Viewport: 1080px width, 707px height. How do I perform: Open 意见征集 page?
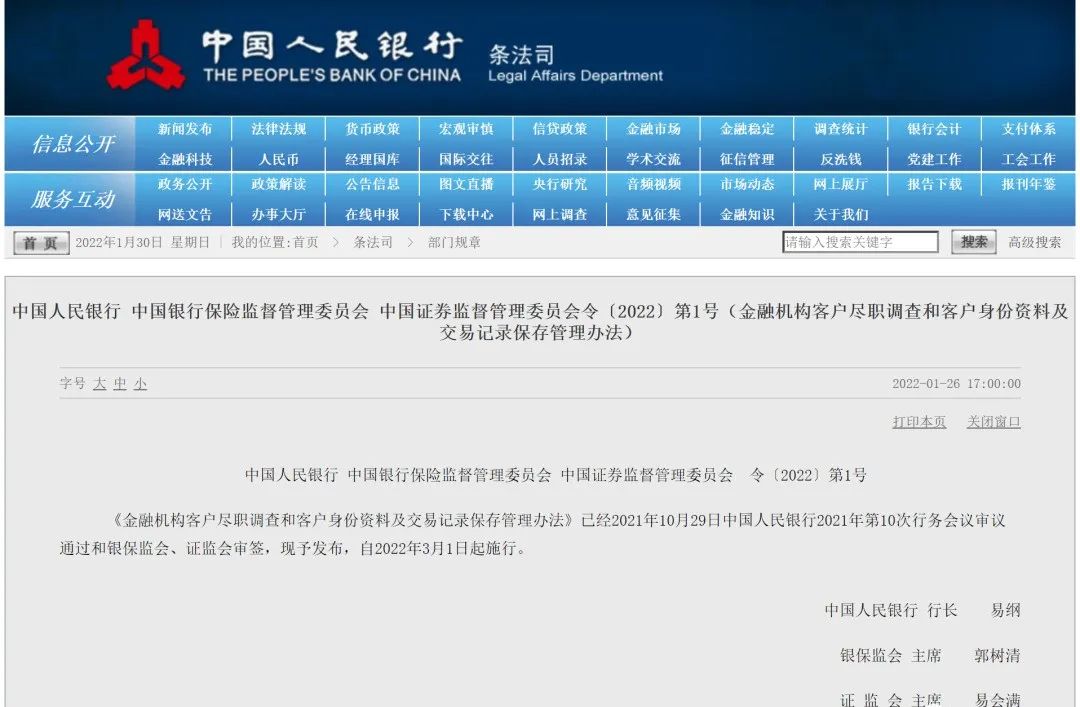click(x=654, y=214)
